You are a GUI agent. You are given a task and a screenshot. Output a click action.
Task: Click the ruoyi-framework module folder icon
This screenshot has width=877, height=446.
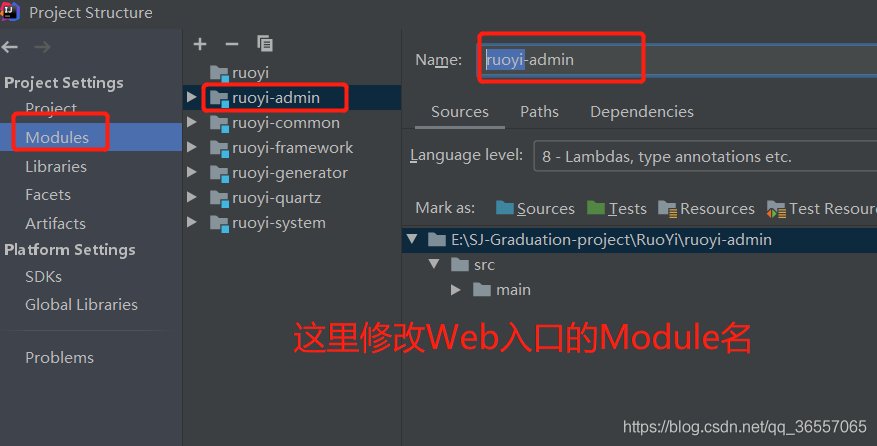(x=219, y=148)
